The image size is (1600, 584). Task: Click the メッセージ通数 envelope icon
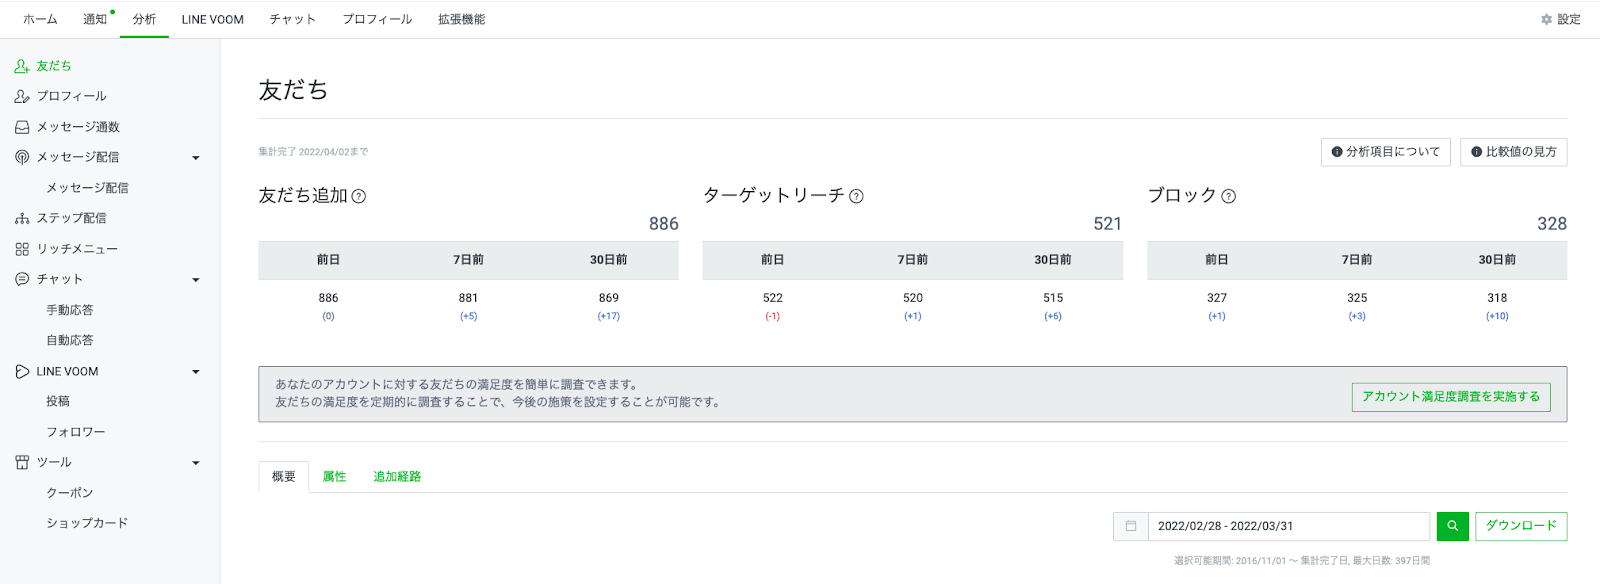pyautogui.click(x=22, y=127)
